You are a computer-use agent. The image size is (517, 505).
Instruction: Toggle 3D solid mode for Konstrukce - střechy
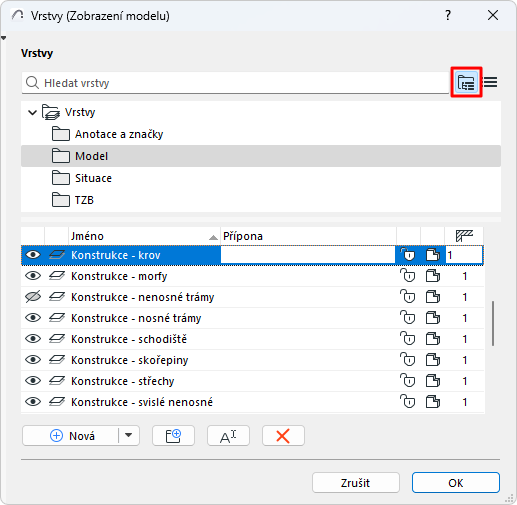433,381
